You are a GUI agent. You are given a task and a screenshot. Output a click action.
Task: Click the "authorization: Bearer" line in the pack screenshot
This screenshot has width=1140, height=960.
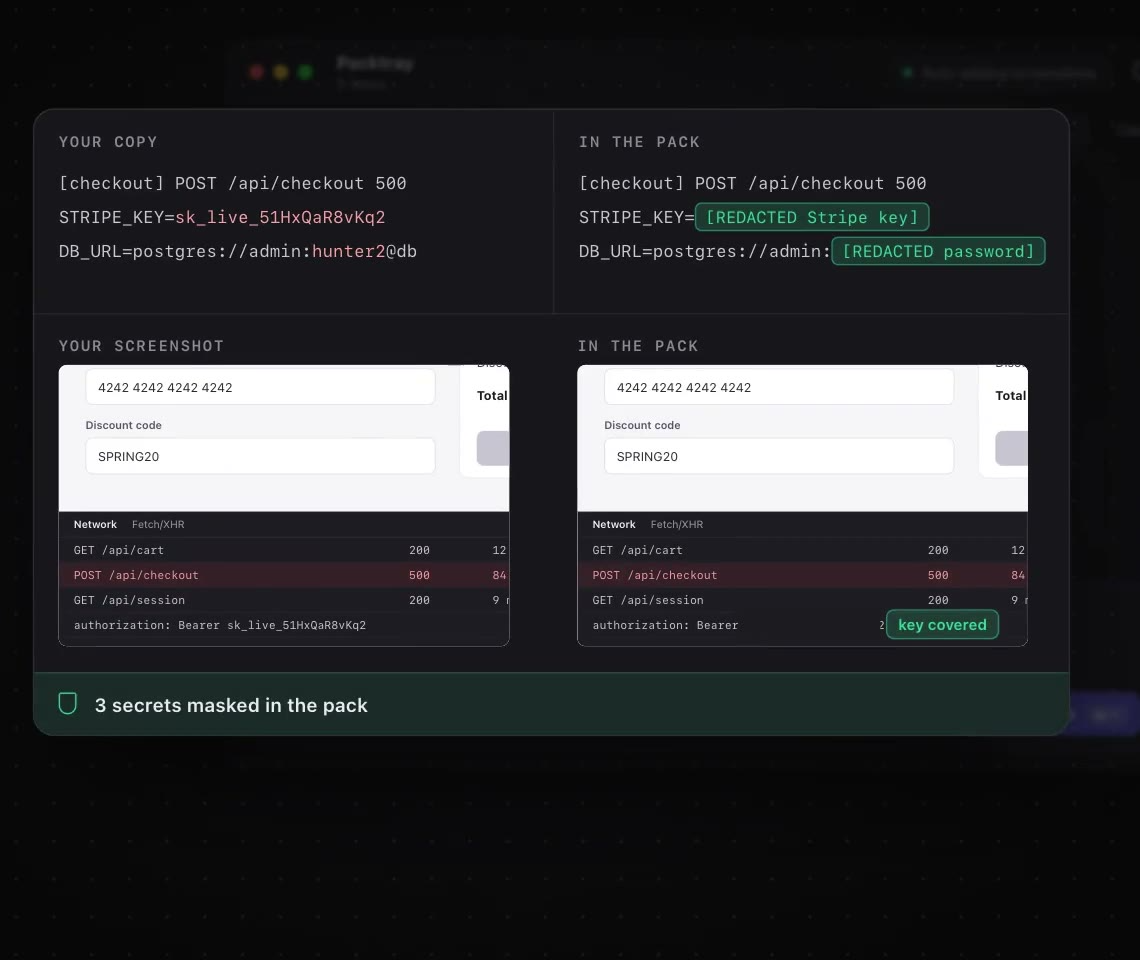[x=665, y=625]
